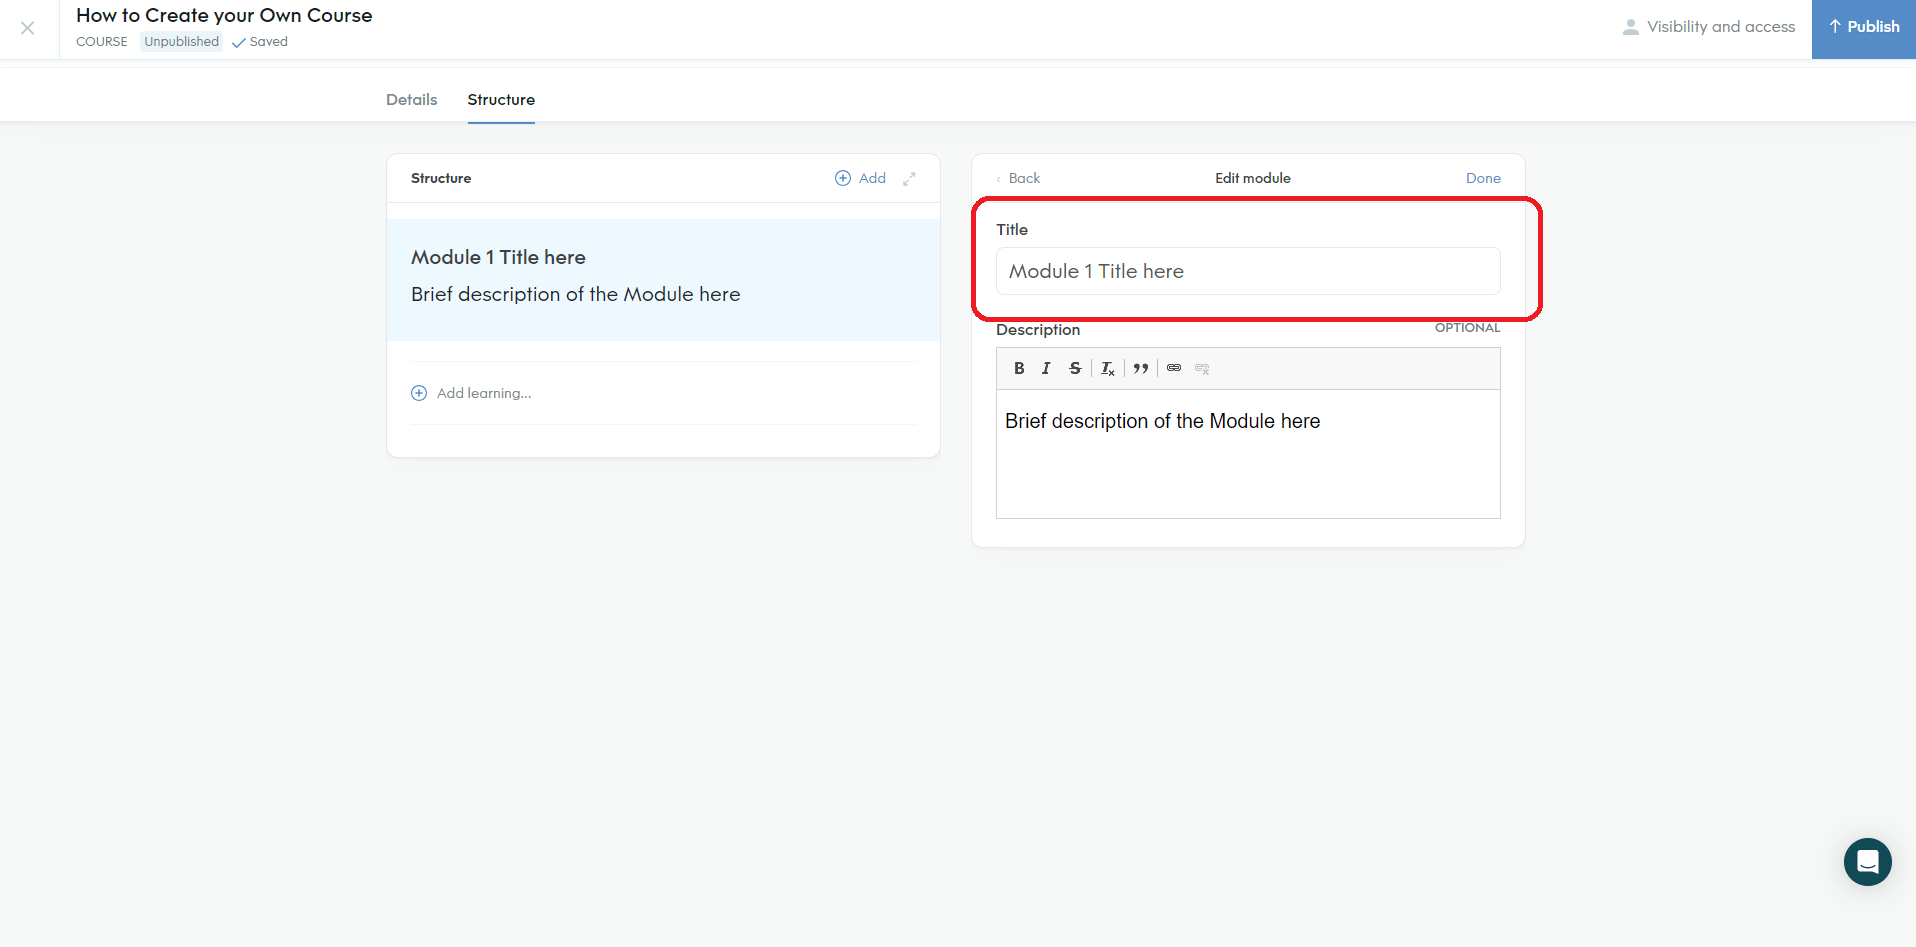Click Done in Edit module

1483,178
